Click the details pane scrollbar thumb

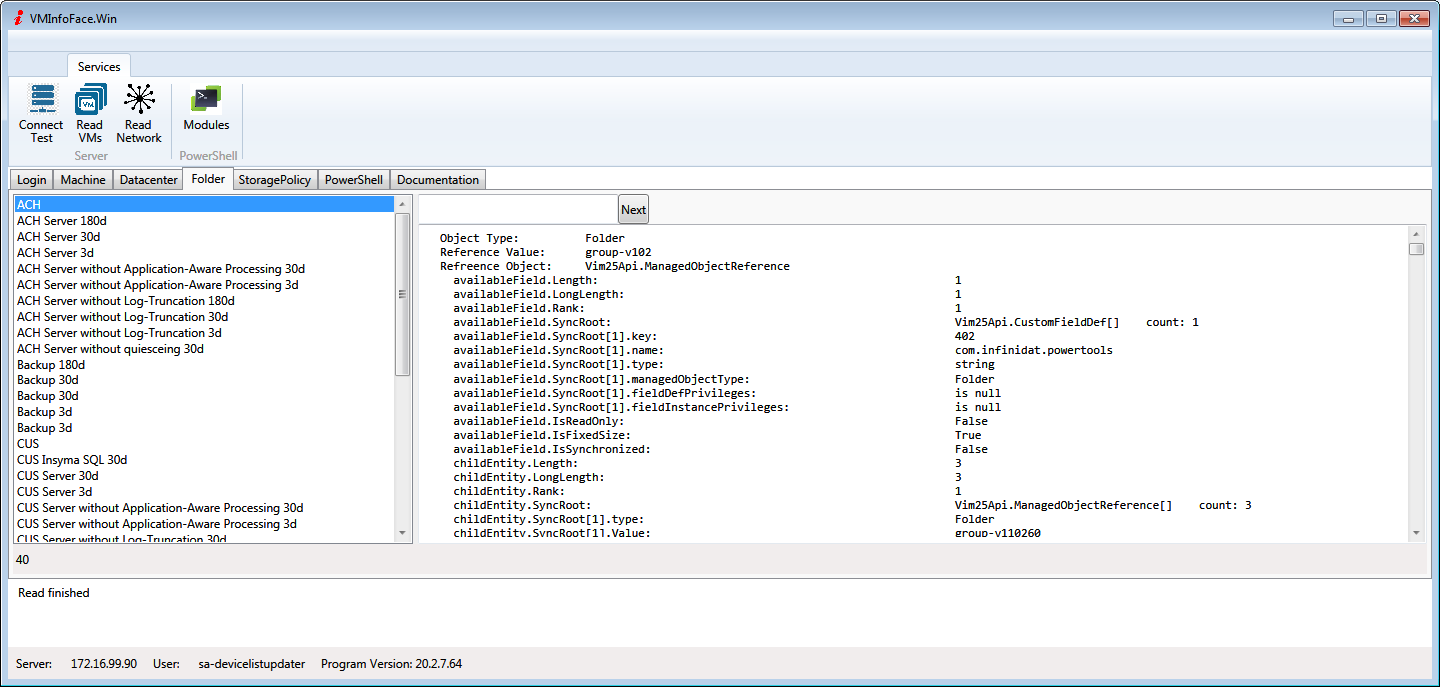[1416, 248]
